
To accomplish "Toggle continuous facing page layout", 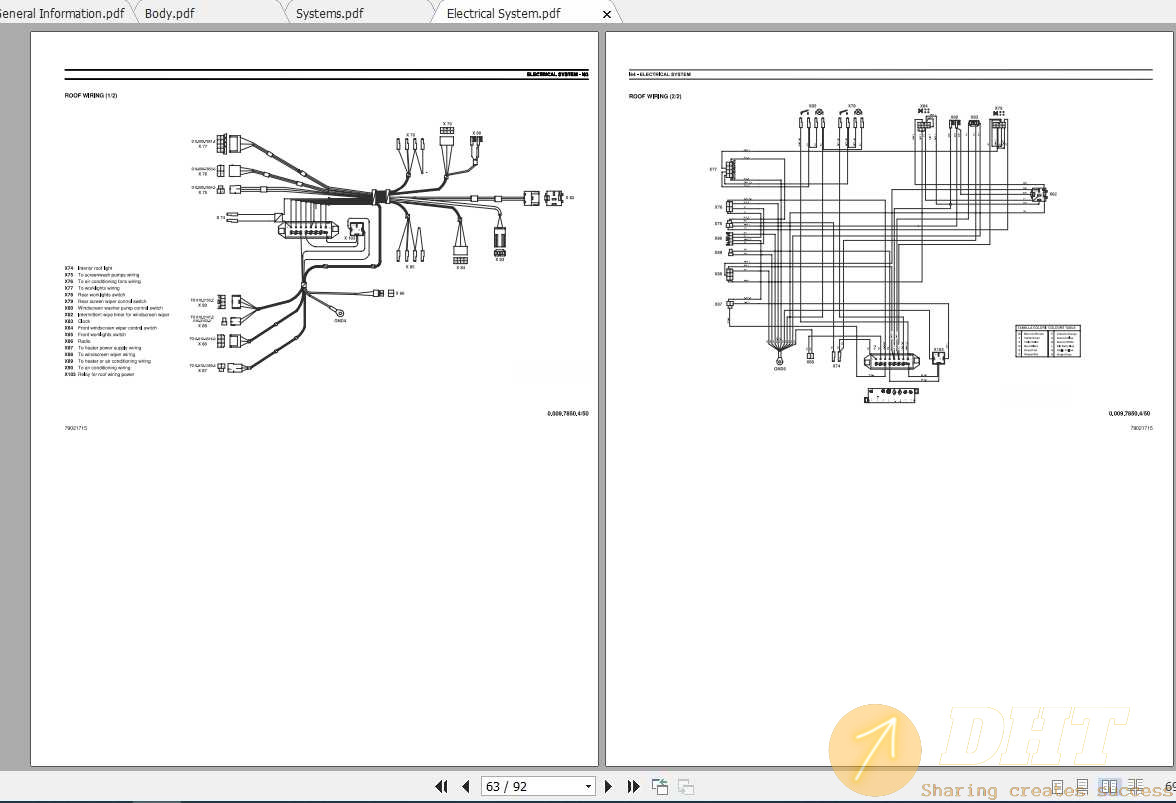I will coord(1135,787).
